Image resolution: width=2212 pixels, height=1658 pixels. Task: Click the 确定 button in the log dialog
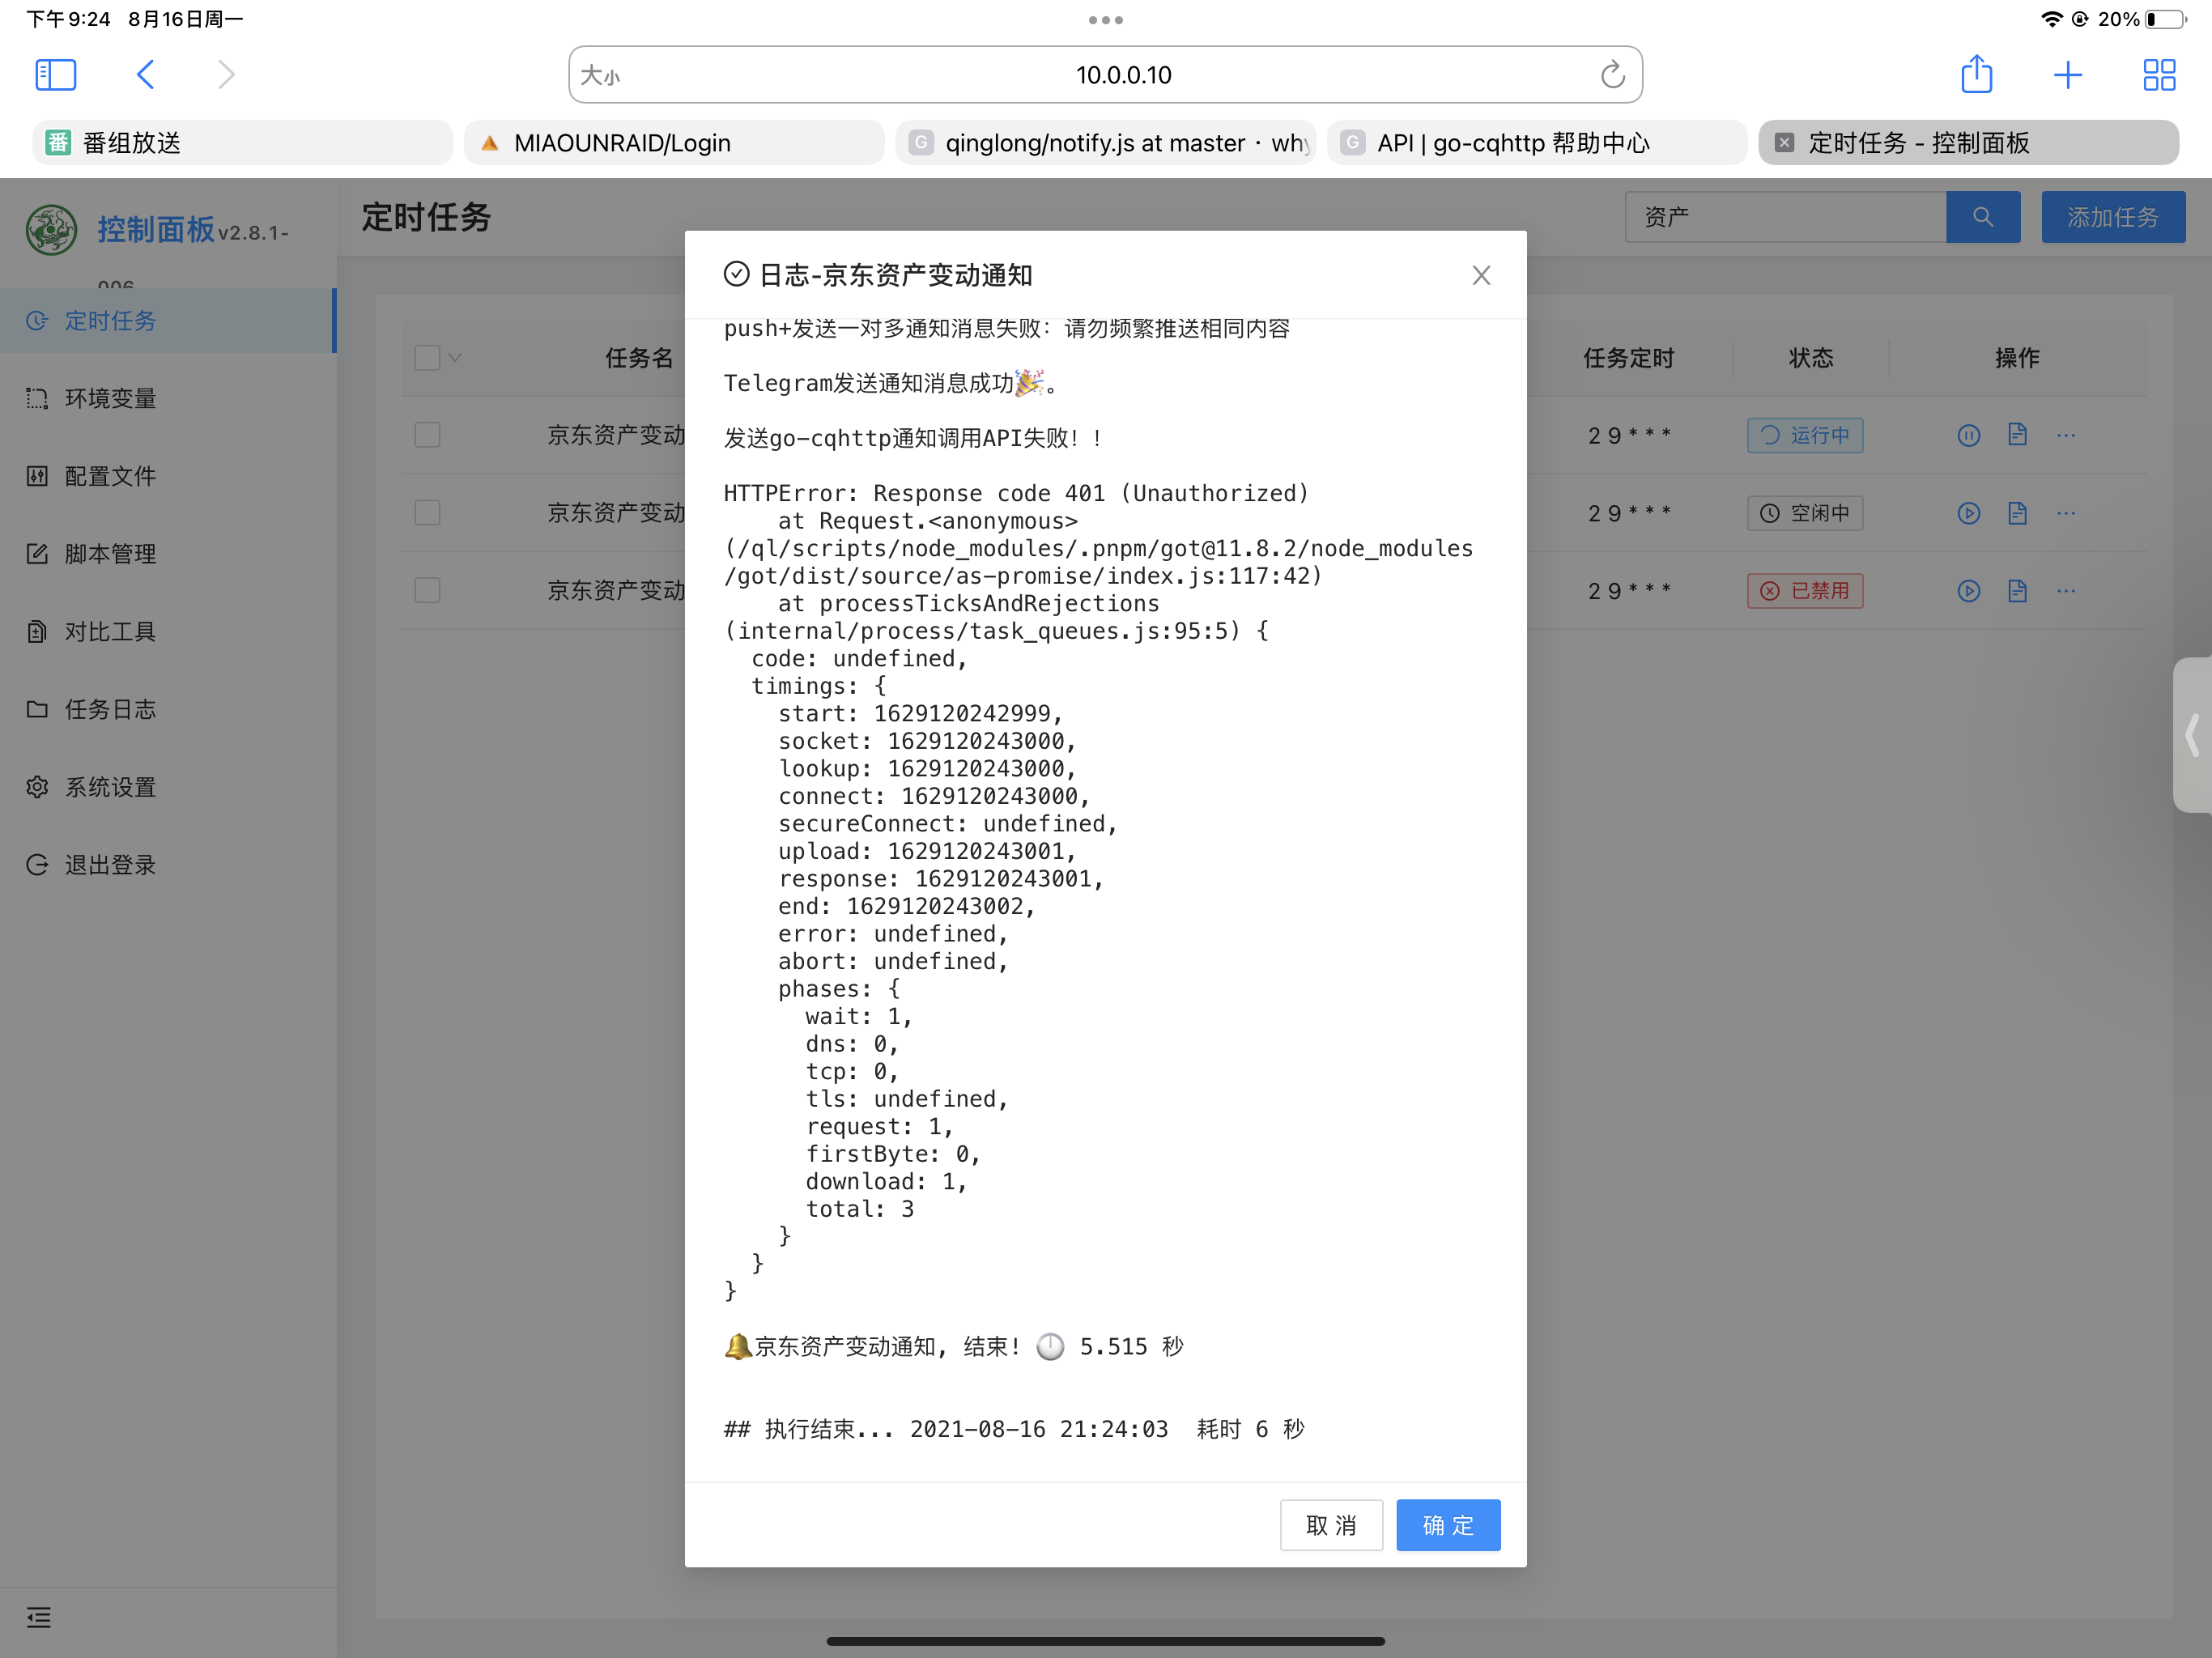1448,1525
